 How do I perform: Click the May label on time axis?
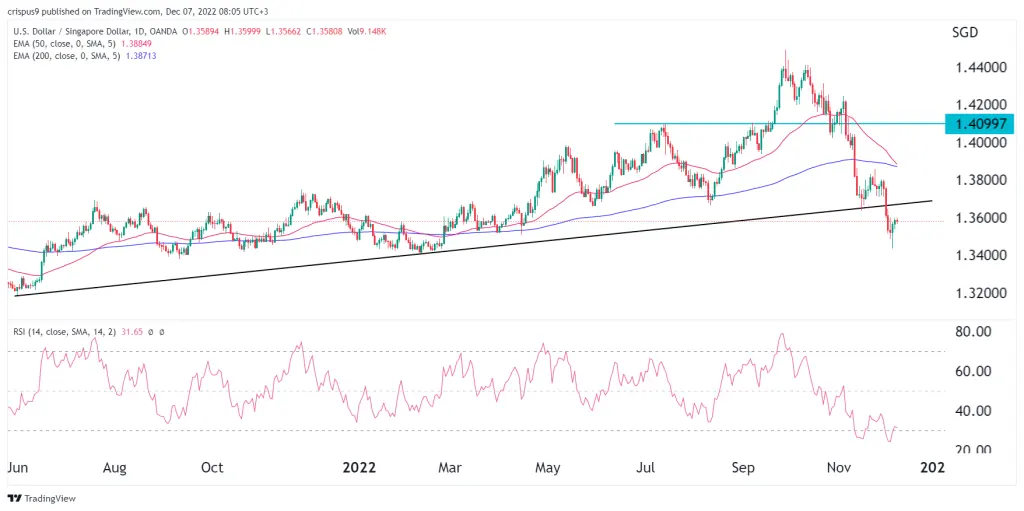(547, 468)
